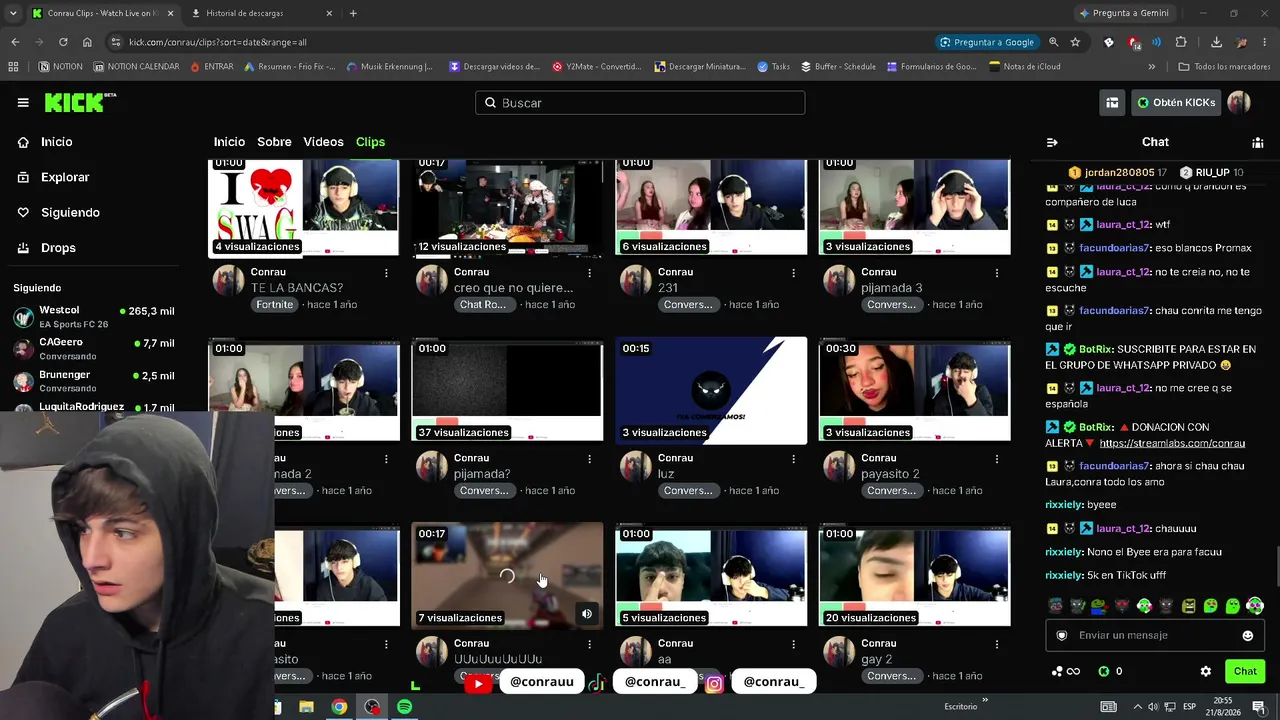Open options for payasito 2 clip
The image size is (1280, 720).
pyautogui.click(x=996, y=458)
